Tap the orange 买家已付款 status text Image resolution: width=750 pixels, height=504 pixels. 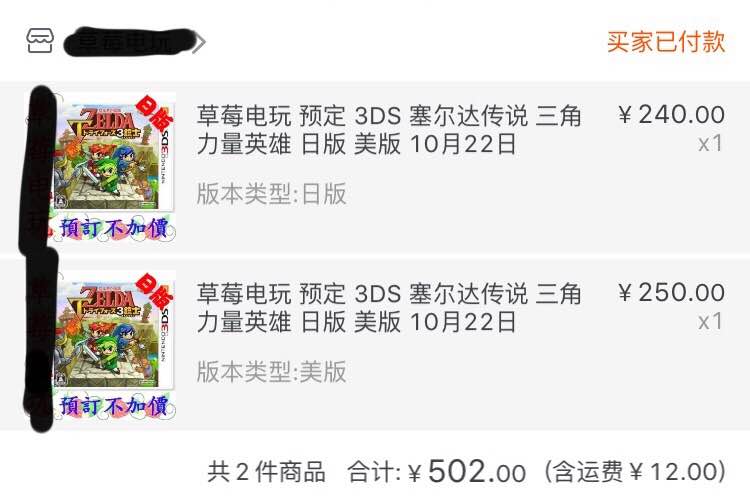pyautogui.click(x=666, y=42)
